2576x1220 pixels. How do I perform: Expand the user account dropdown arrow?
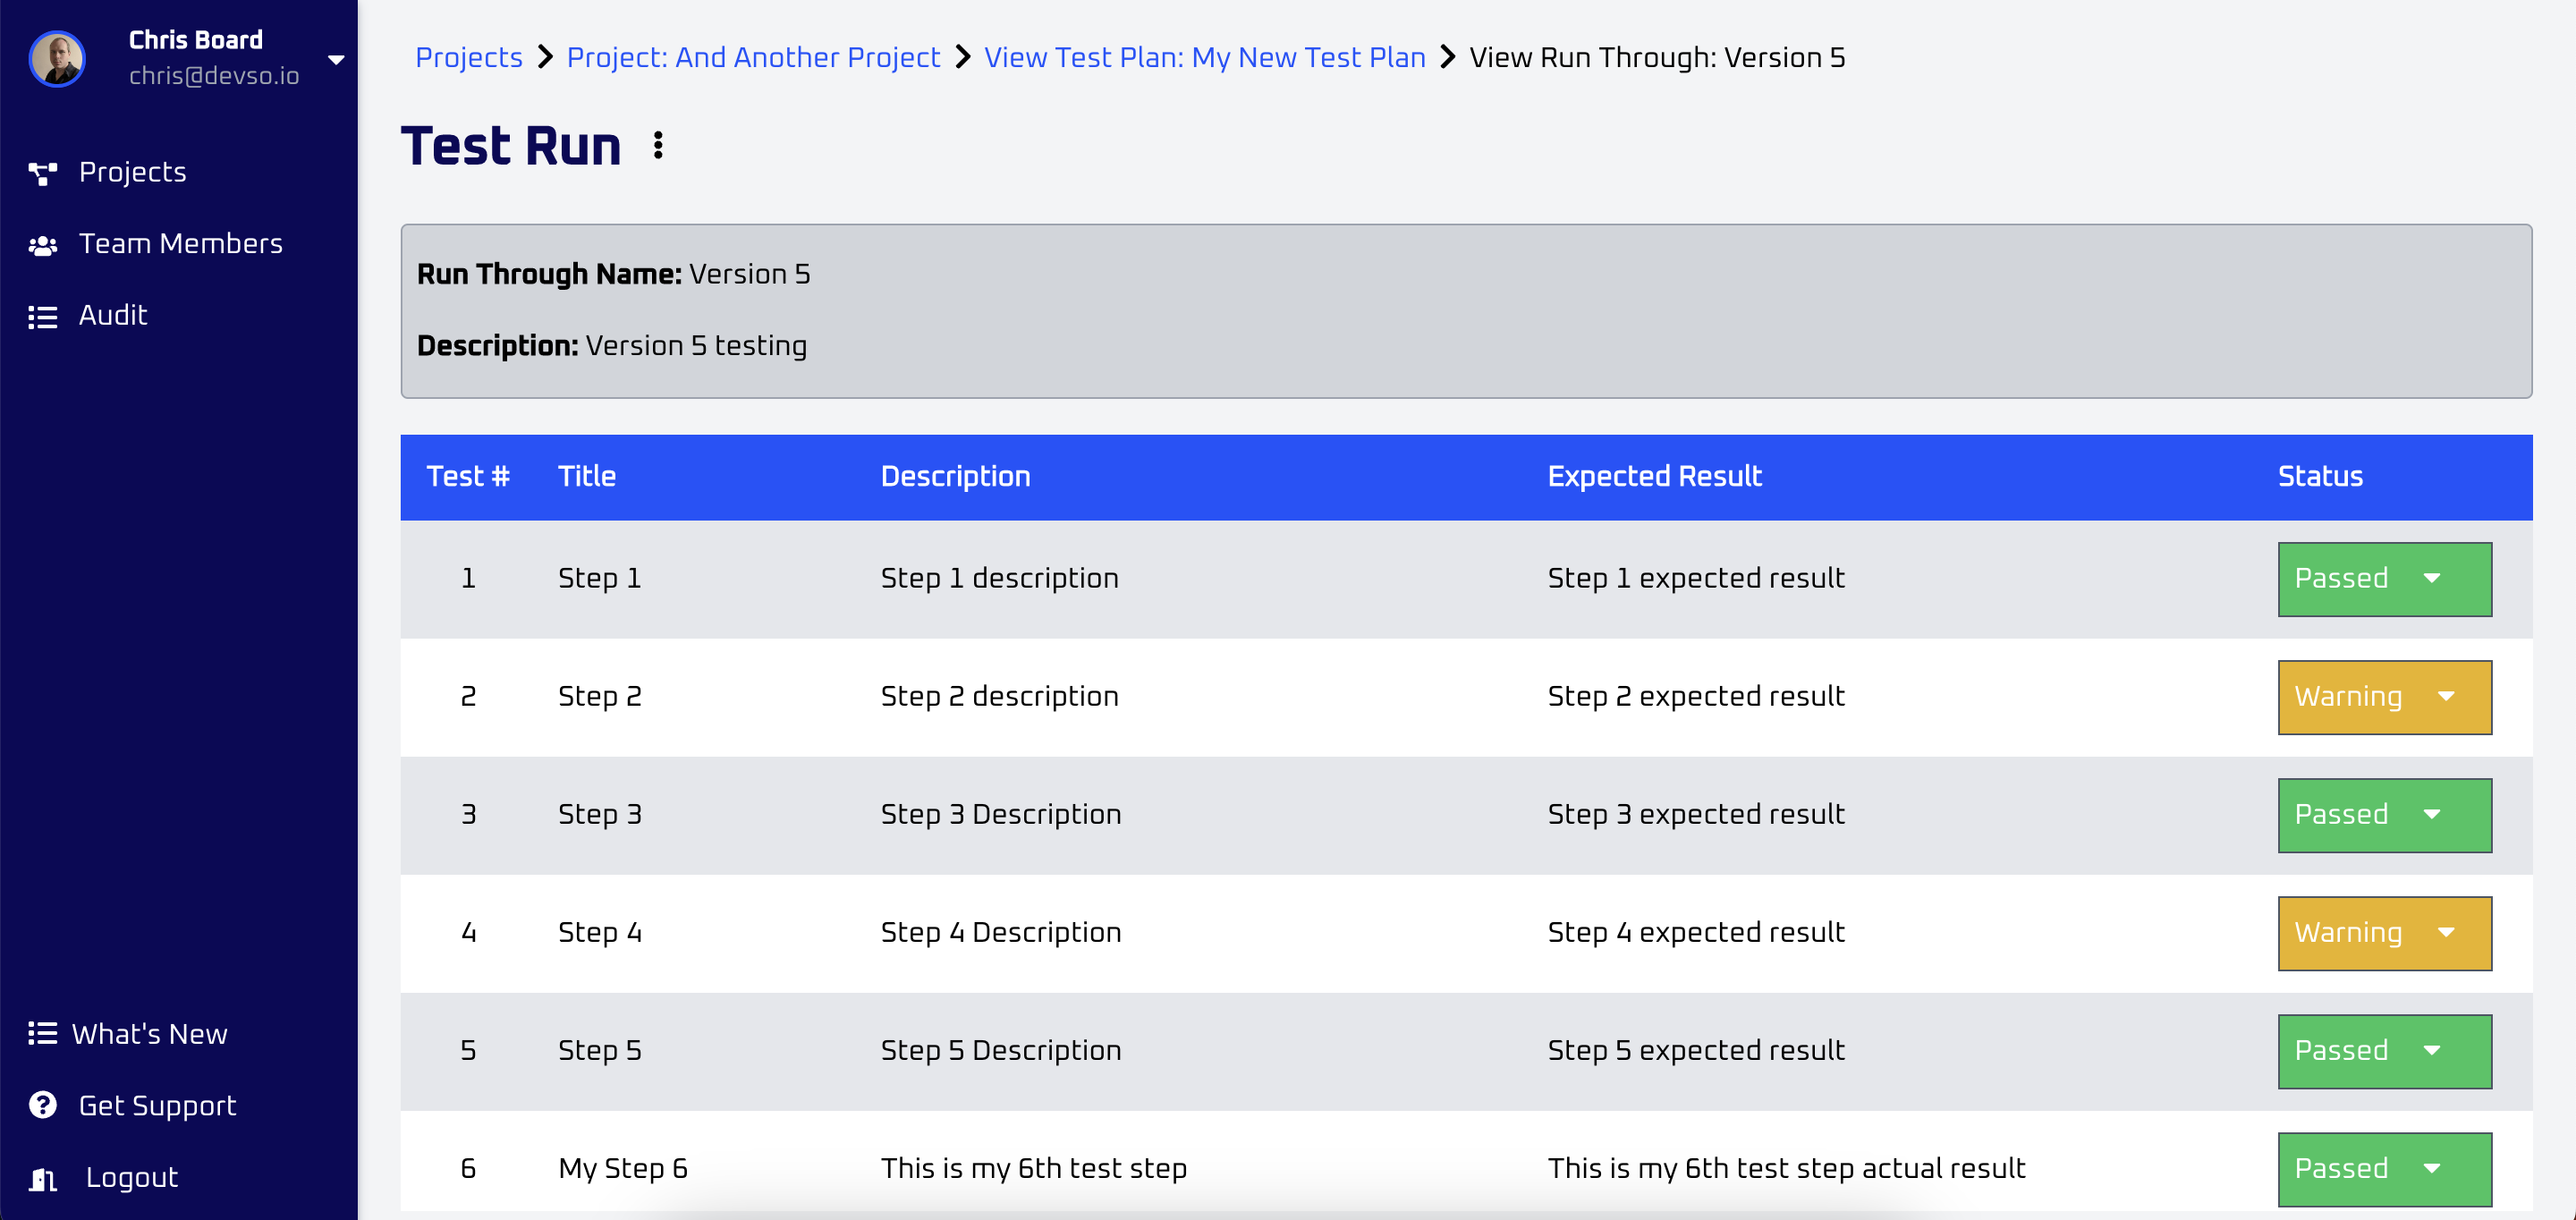[x=336, y=60]
